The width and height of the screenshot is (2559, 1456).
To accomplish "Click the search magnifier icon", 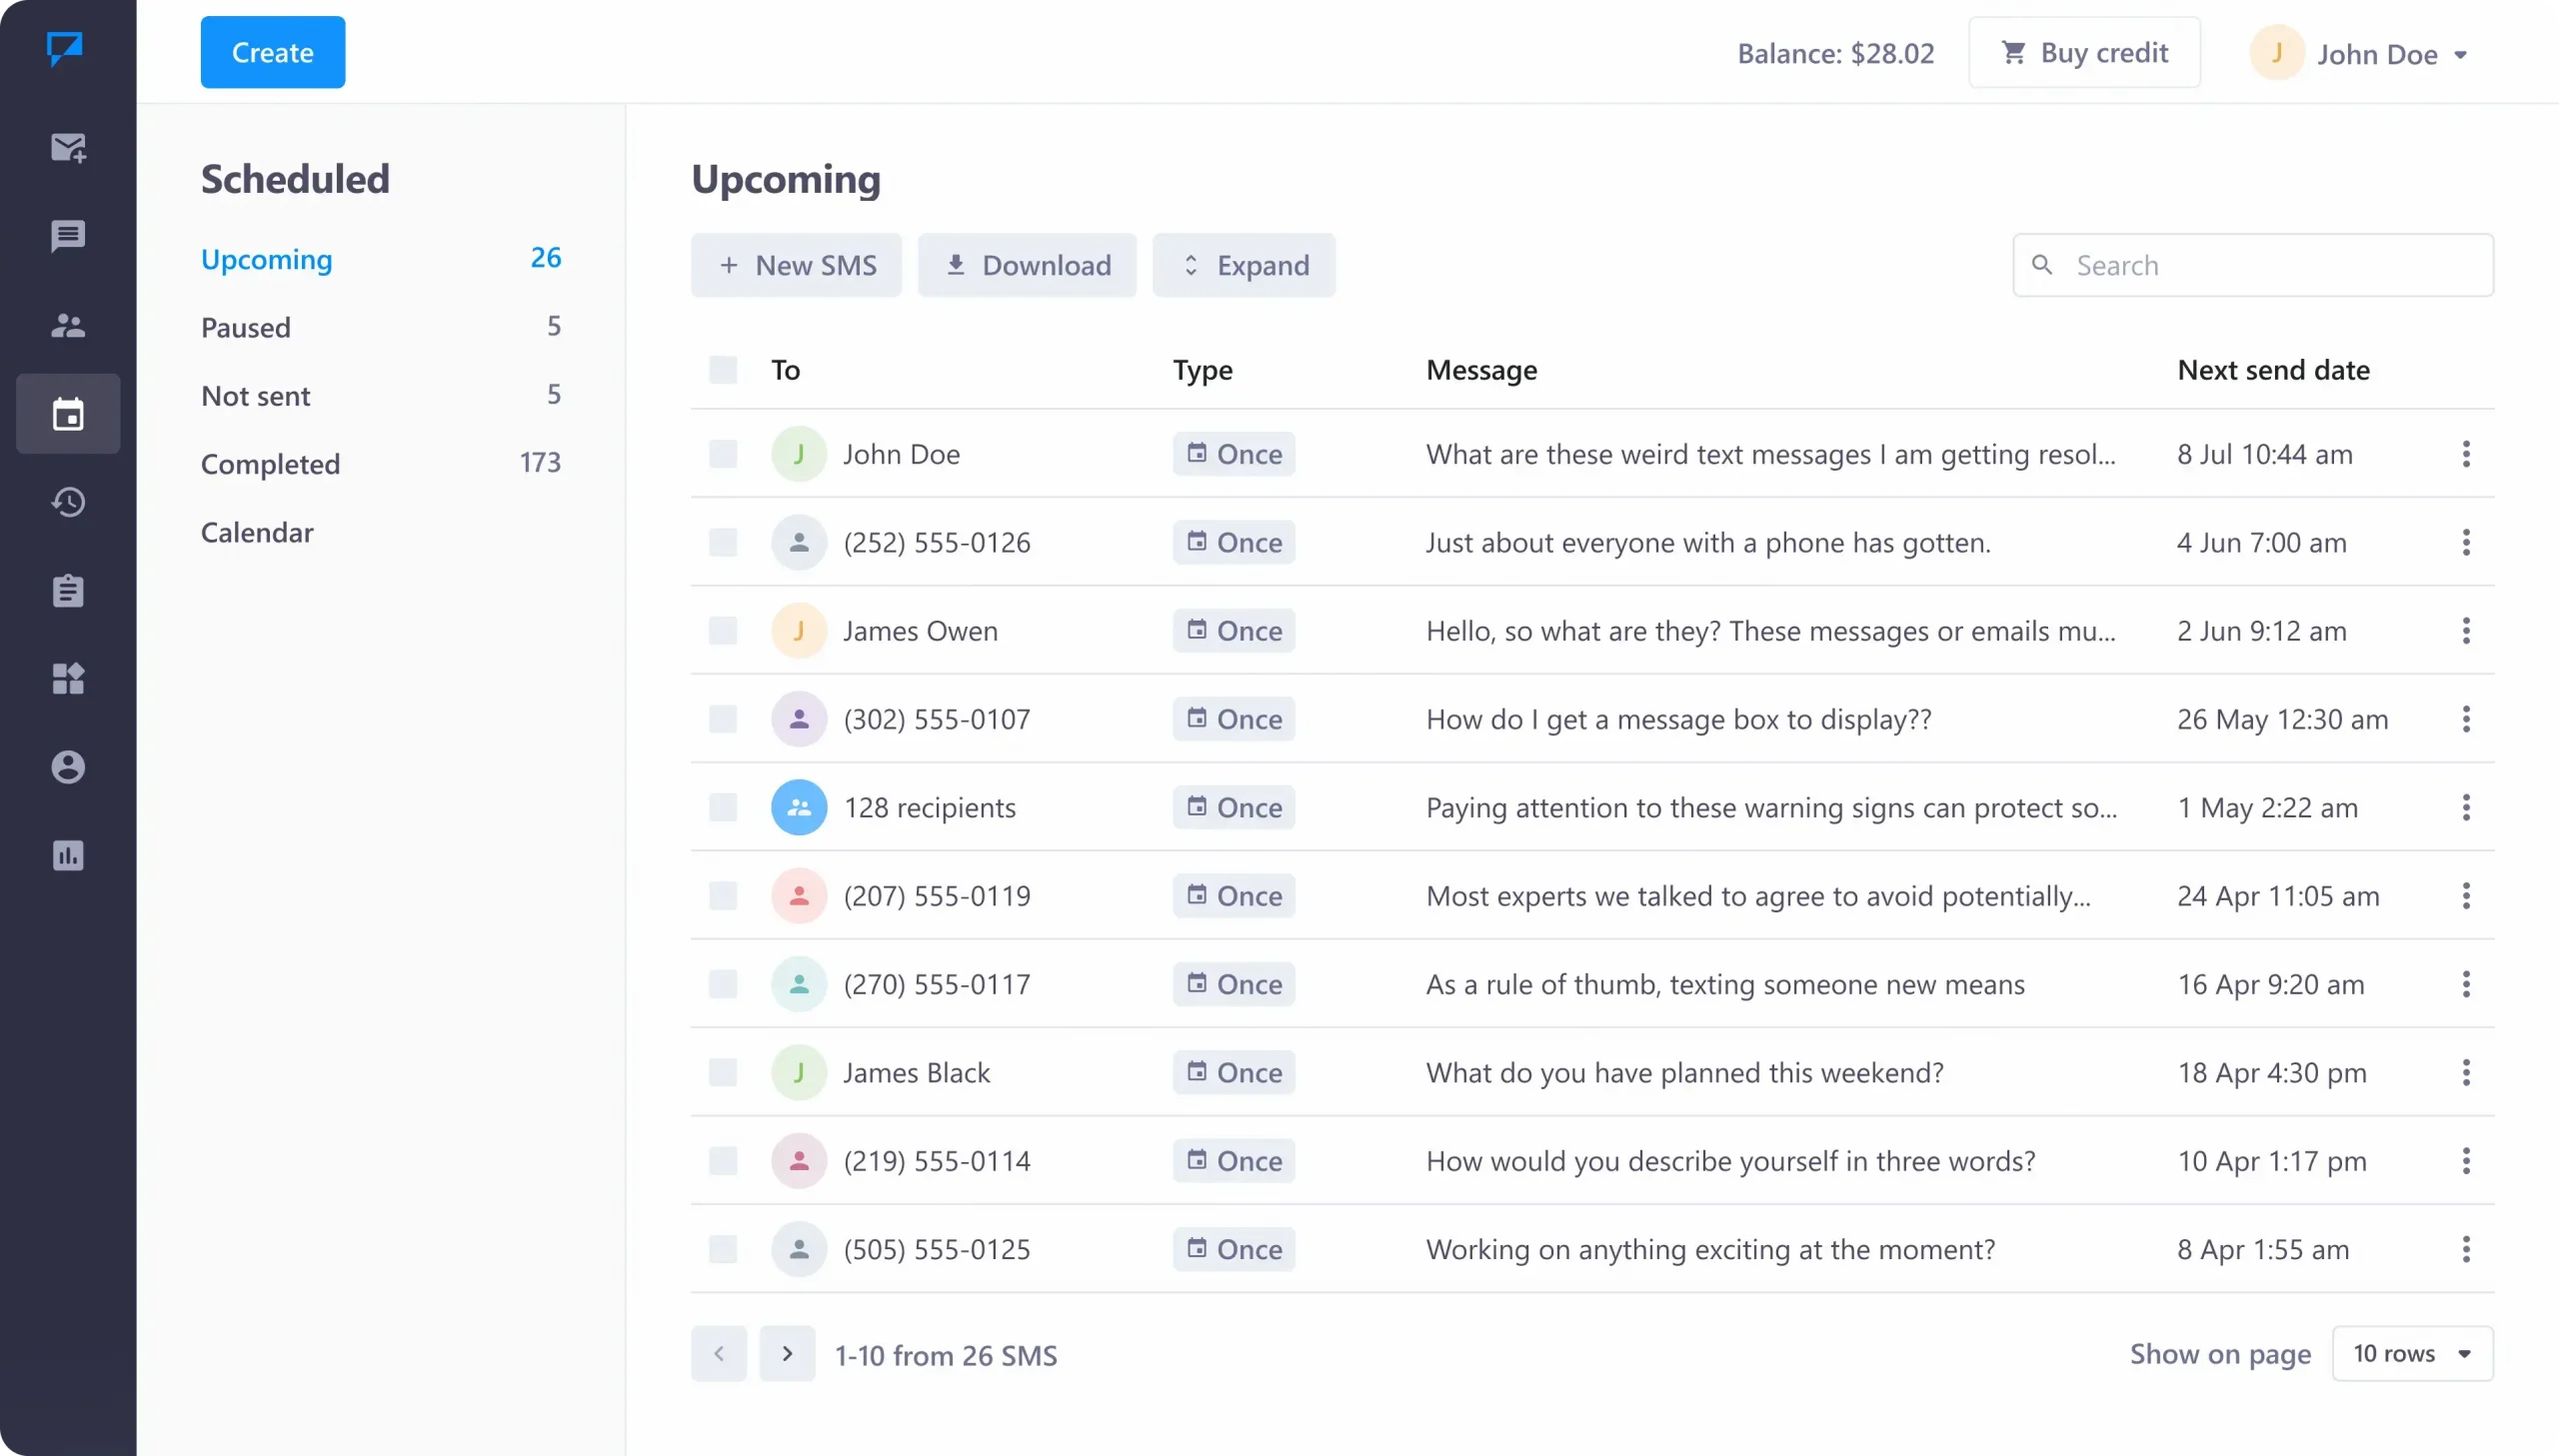I will [2042, 265].
